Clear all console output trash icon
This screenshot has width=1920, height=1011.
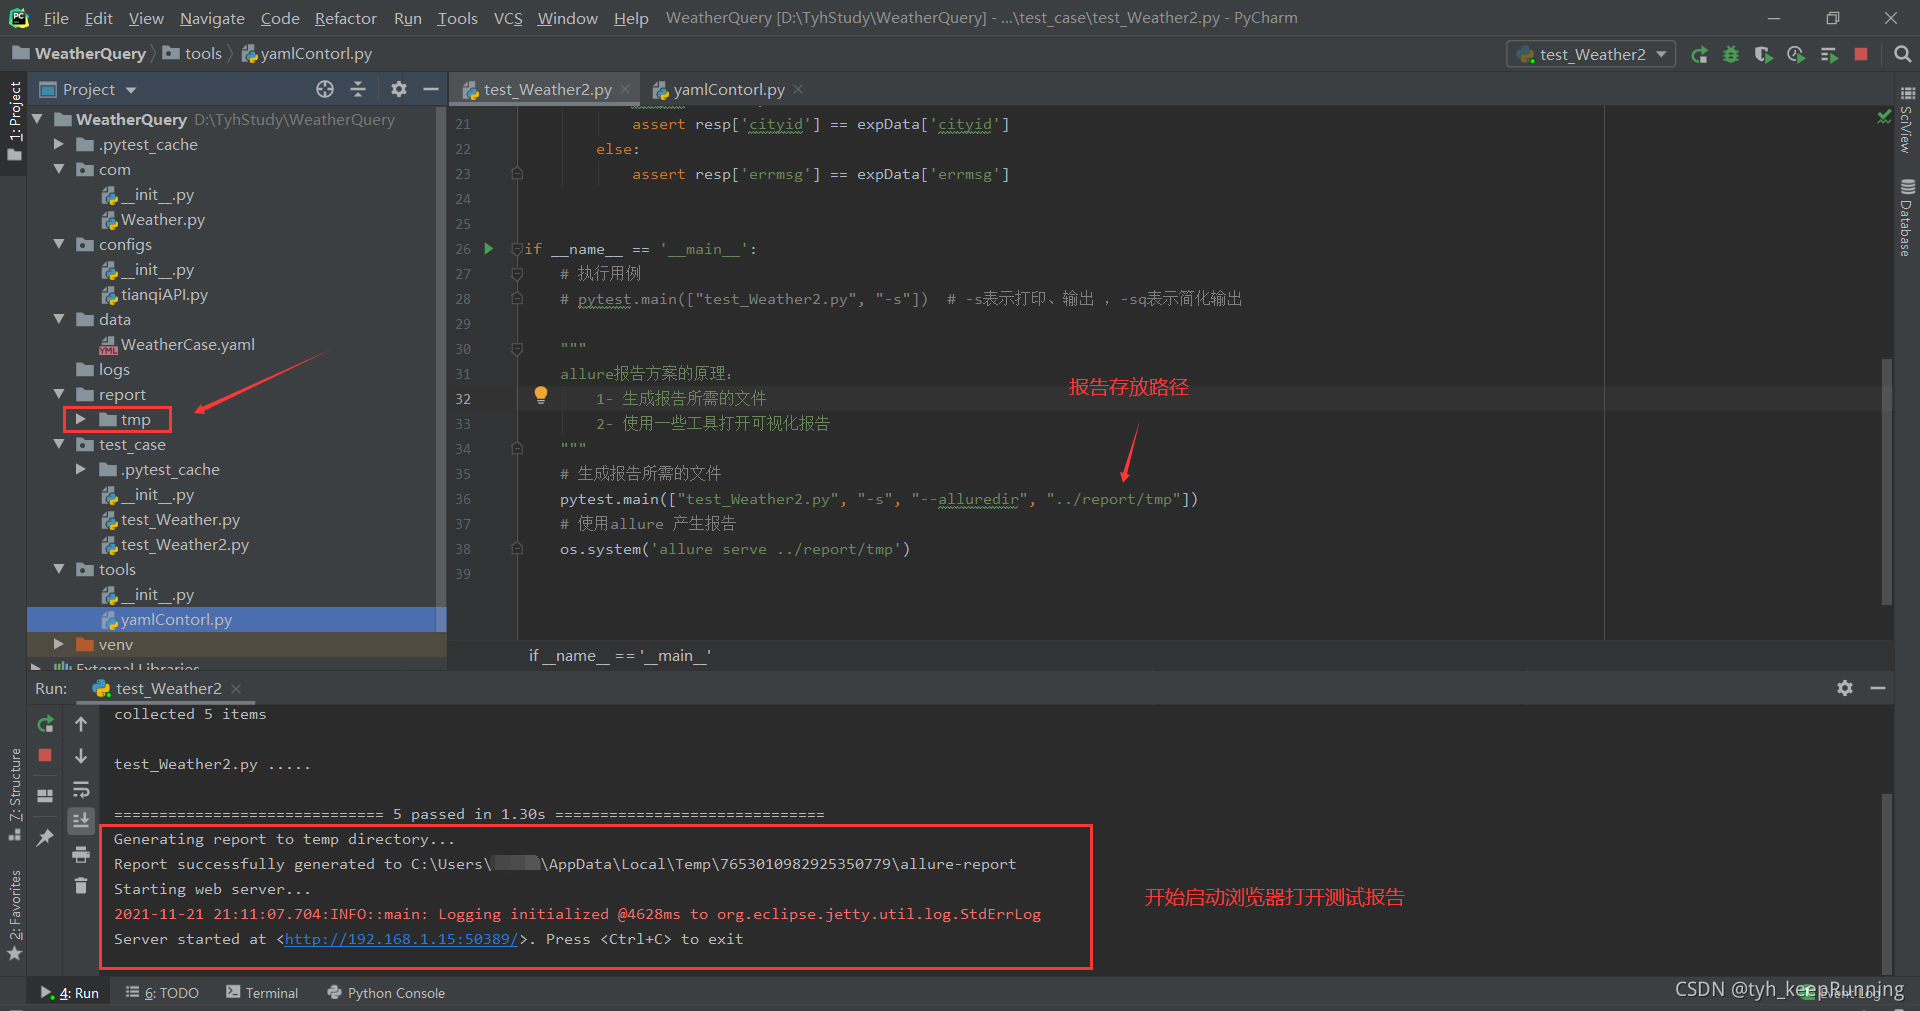(x=81, y=886)
